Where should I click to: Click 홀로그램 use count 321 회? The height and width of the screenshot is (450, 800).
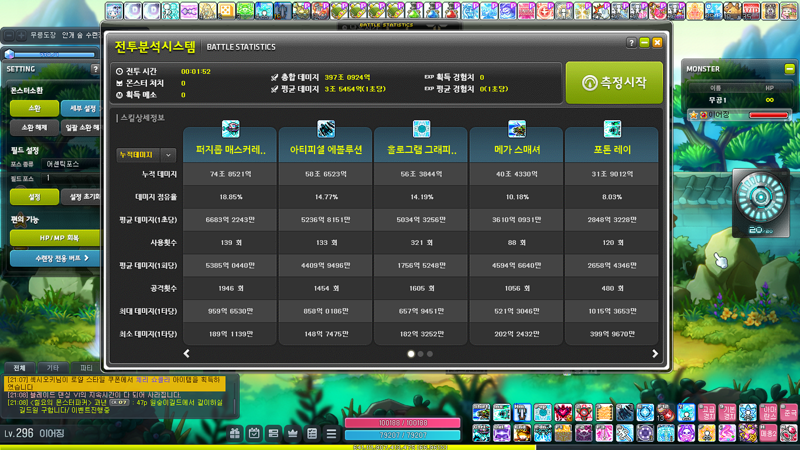pos(421,243)
